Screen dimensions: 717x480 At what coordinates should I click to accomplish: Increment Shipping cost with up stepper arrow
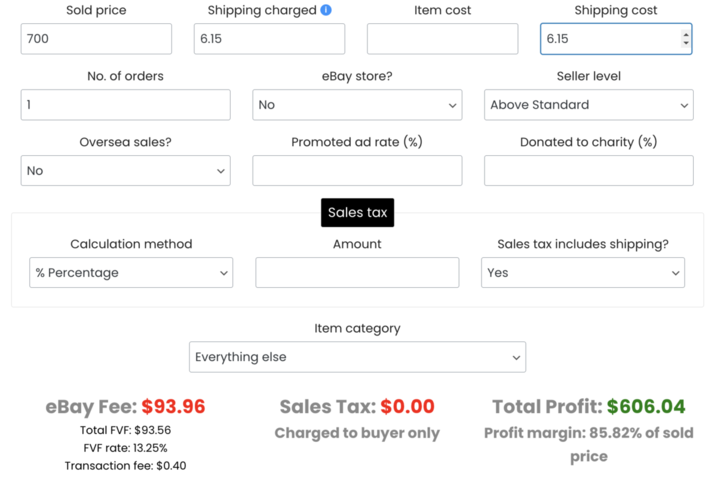685,34
